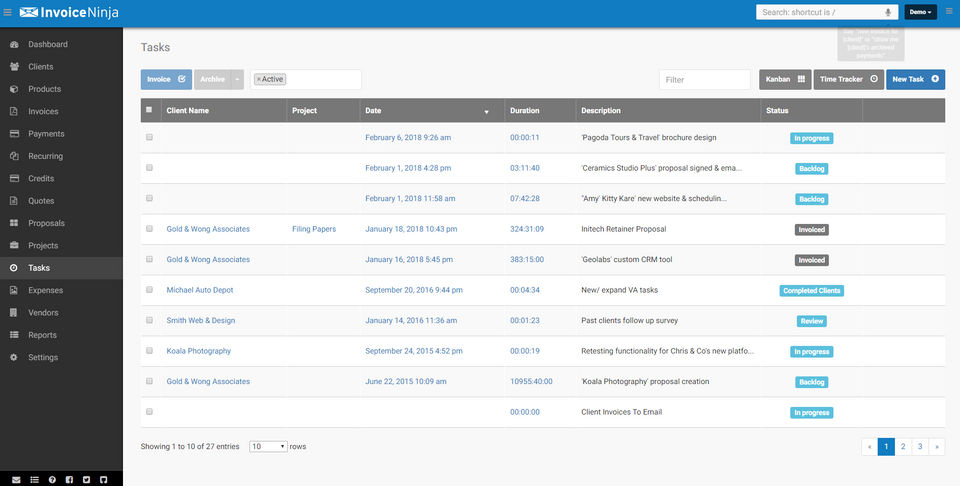The image size is (960, 486).
Task: Toggle the right-side panel hamburger icon
Action: tap(949, 12)
